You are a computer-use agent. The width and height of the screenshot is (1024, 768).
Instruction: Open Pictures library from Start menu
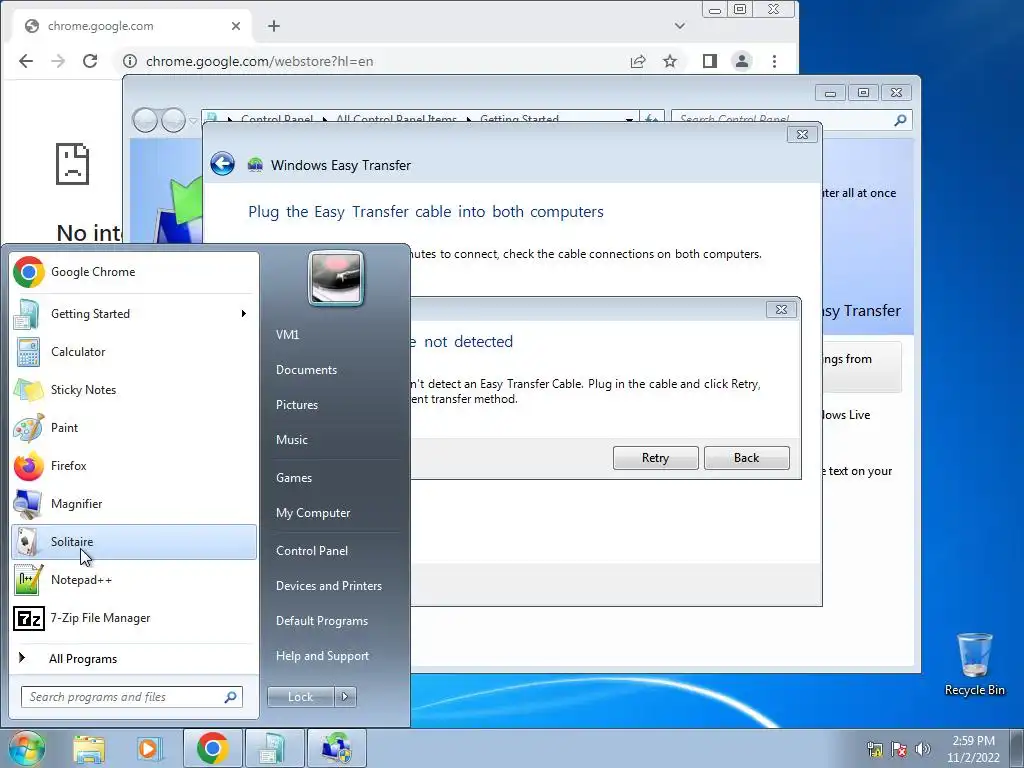pyautogui.click(x=296, y=405)
